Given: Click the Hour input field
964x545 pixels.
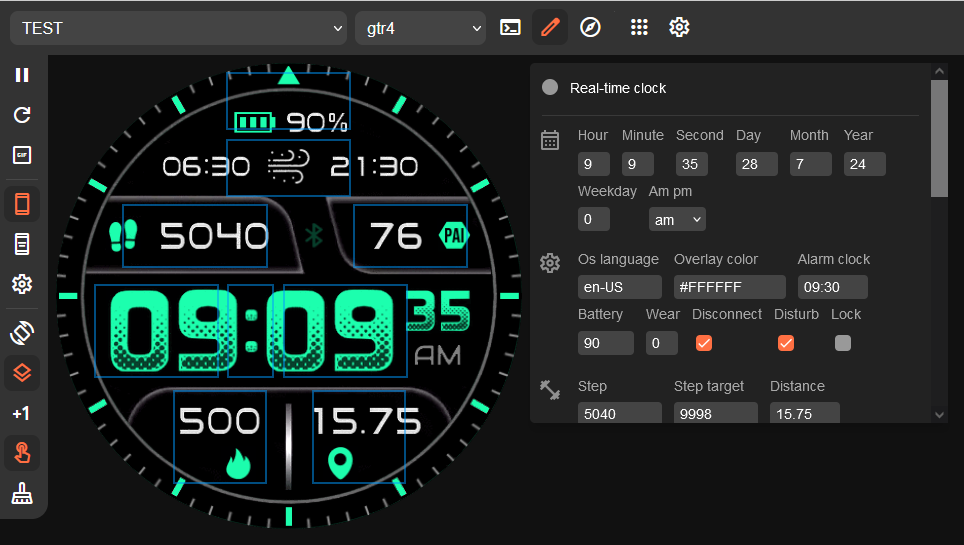Looking at the screenshot, I should (594, 164).
